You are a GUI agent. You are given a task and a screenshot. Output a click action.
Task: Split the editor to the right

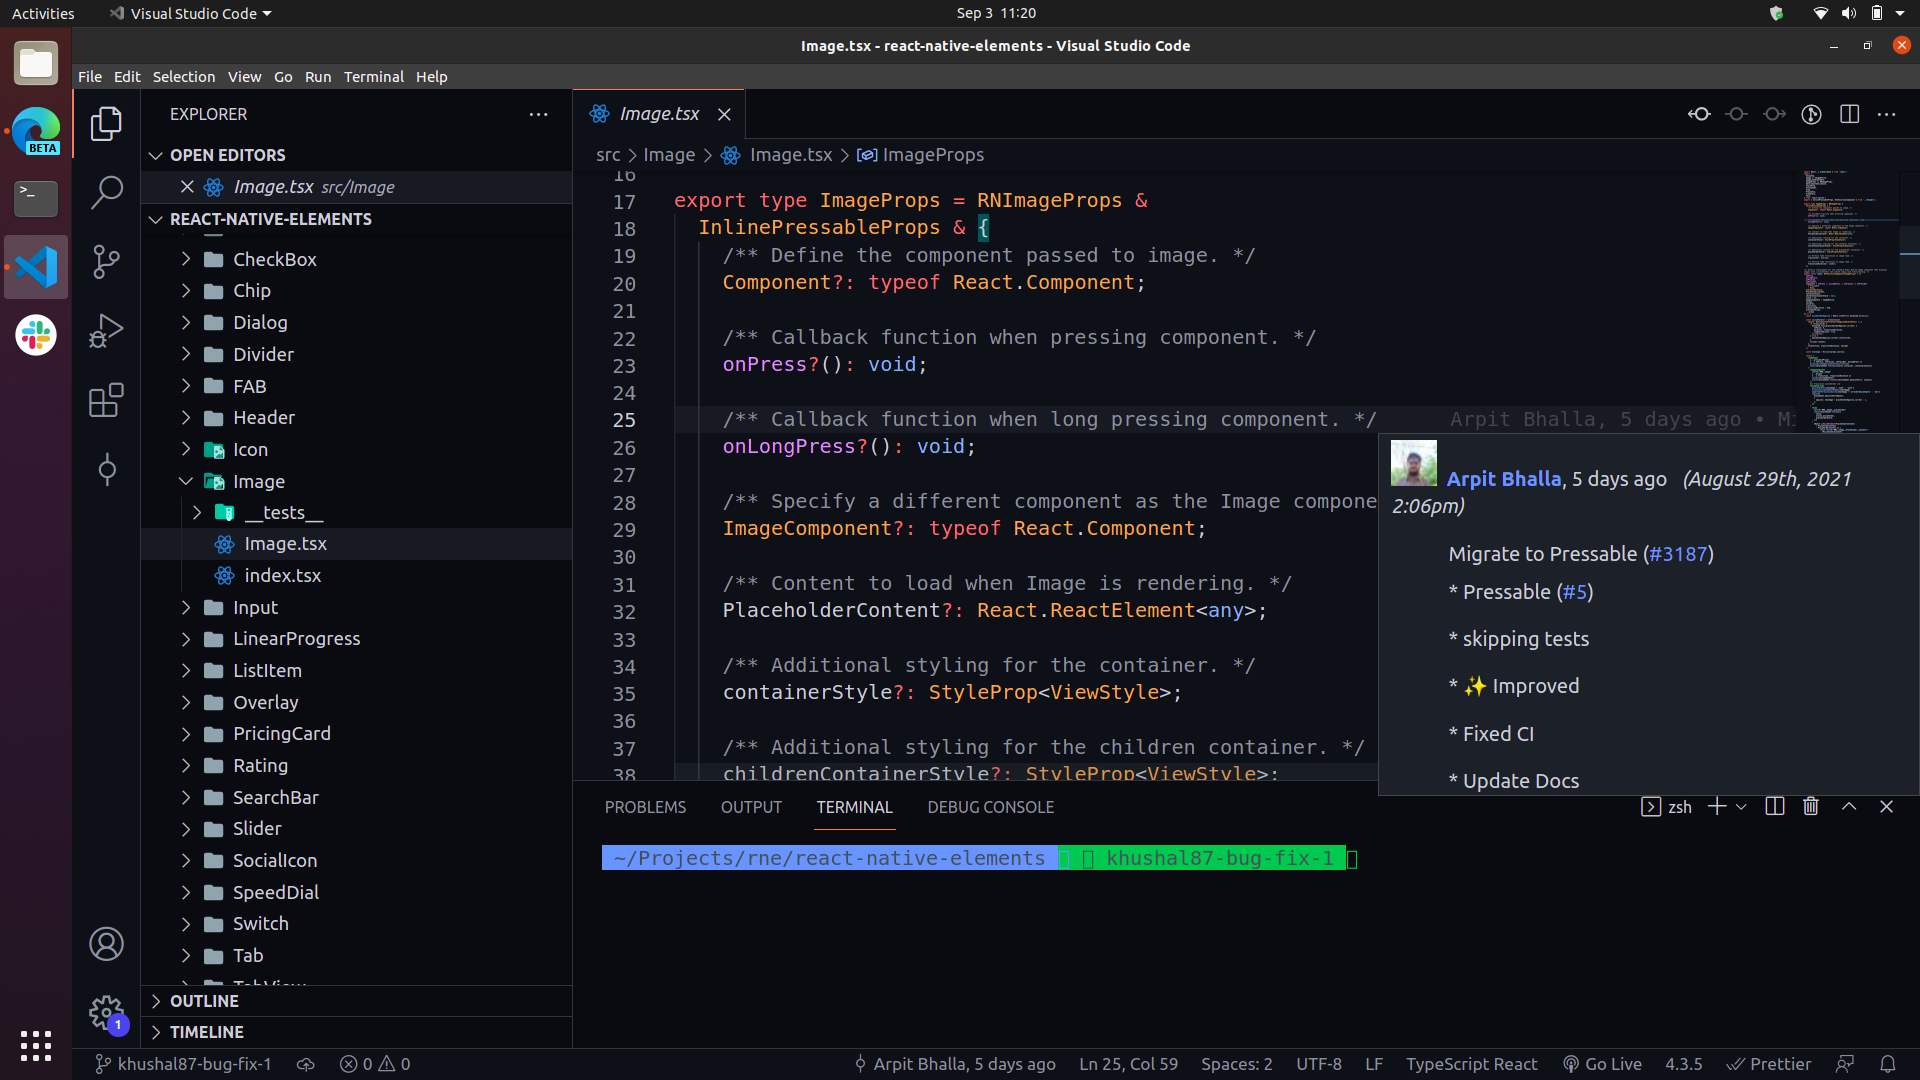[x=1849, y=114]
